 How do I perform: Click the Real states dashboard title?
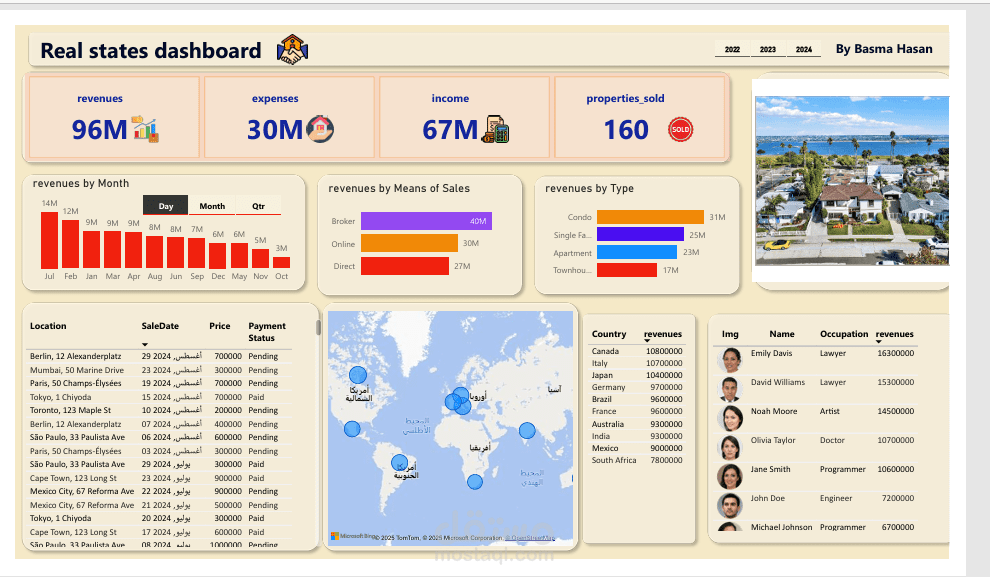point(150,51)
